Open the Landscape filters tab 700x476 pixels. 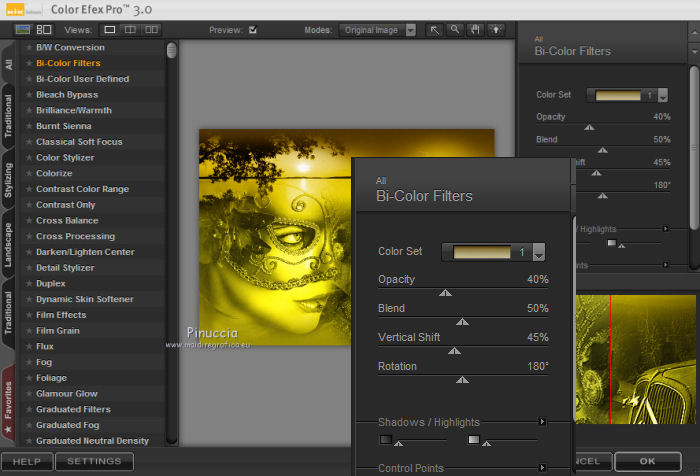pyautogui.click(x=8, y=244)
